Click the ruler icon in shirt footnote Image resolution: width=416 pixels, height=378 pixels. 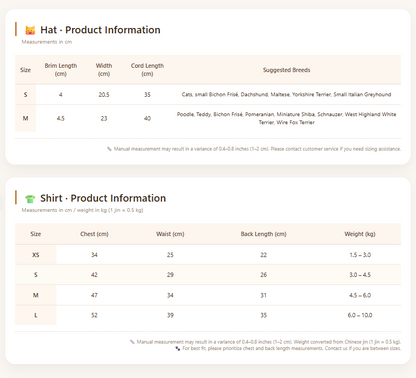(x=132, y=342)
